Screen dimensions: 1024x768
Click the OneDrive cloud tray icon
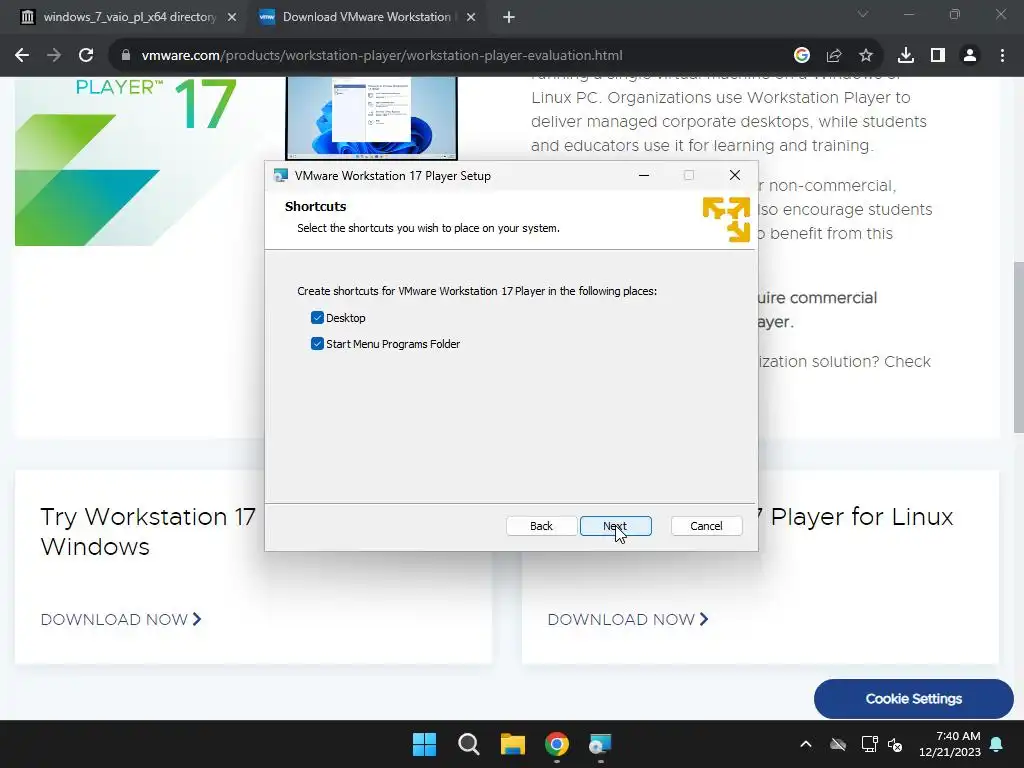pos(838,744)
